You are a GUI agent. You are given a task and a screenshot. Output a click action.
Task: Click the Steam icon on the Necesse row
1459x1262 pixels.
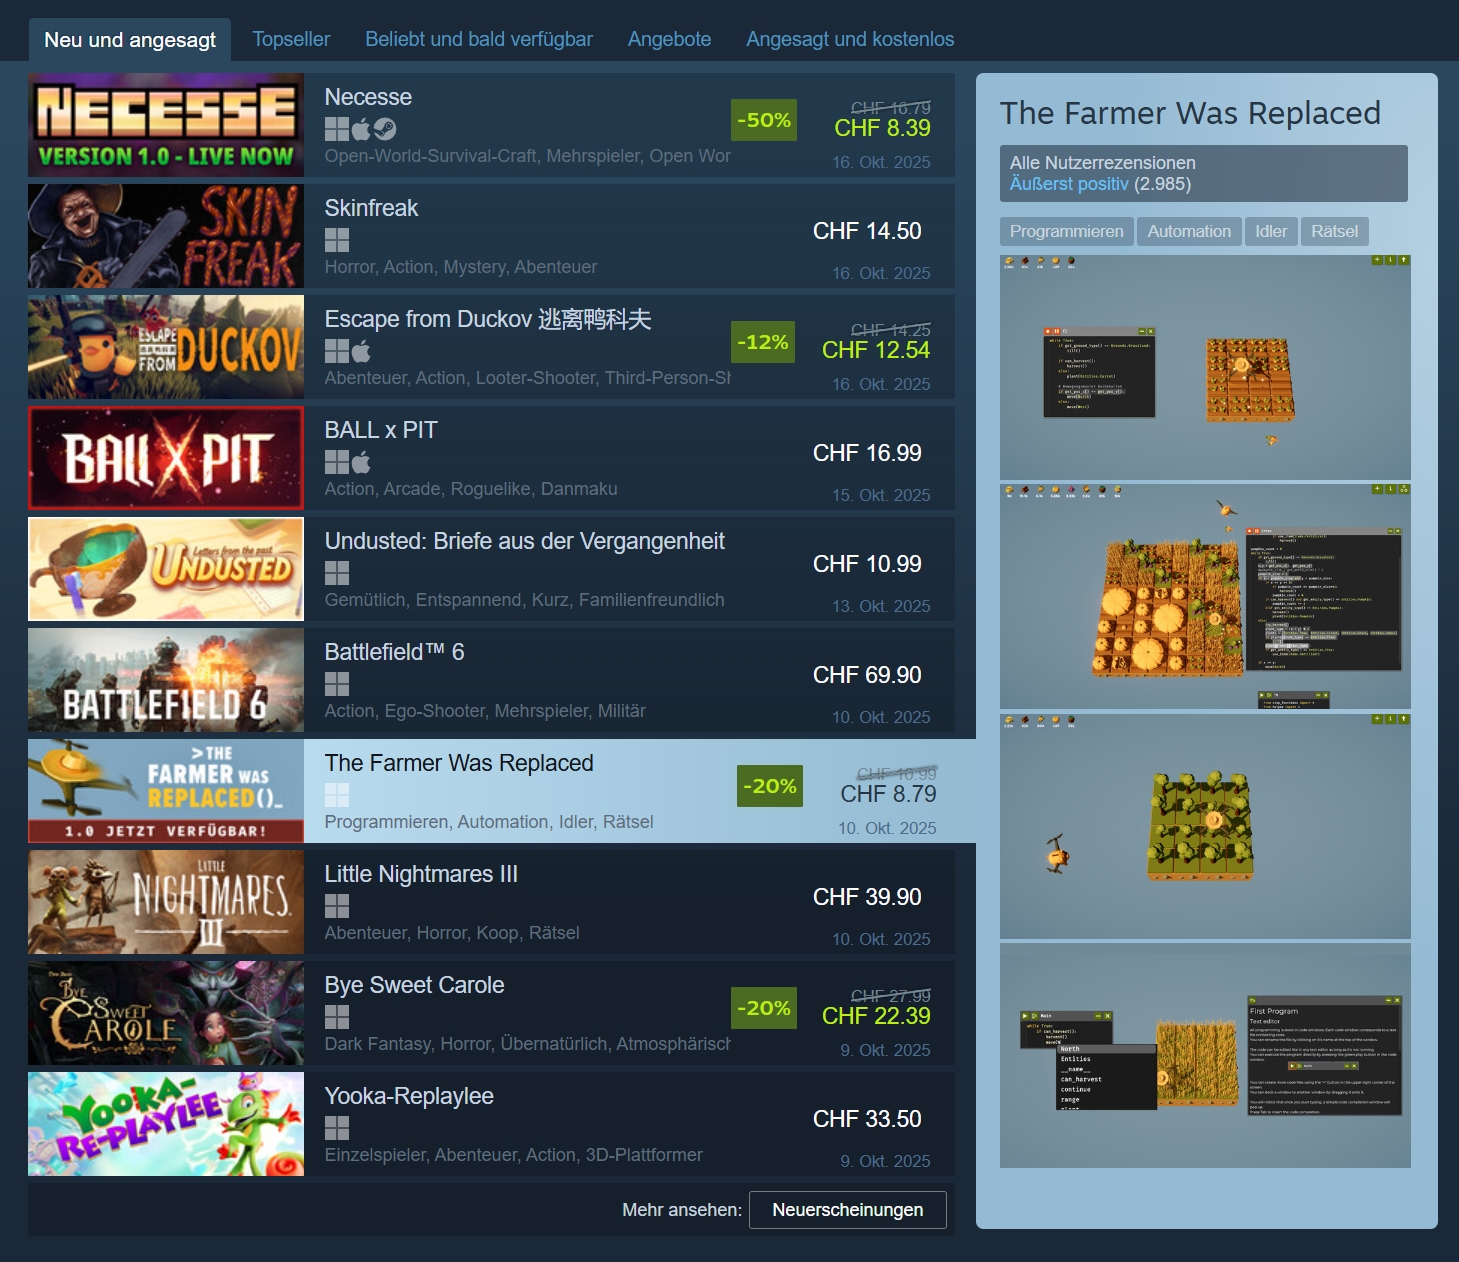coord(385,129)
